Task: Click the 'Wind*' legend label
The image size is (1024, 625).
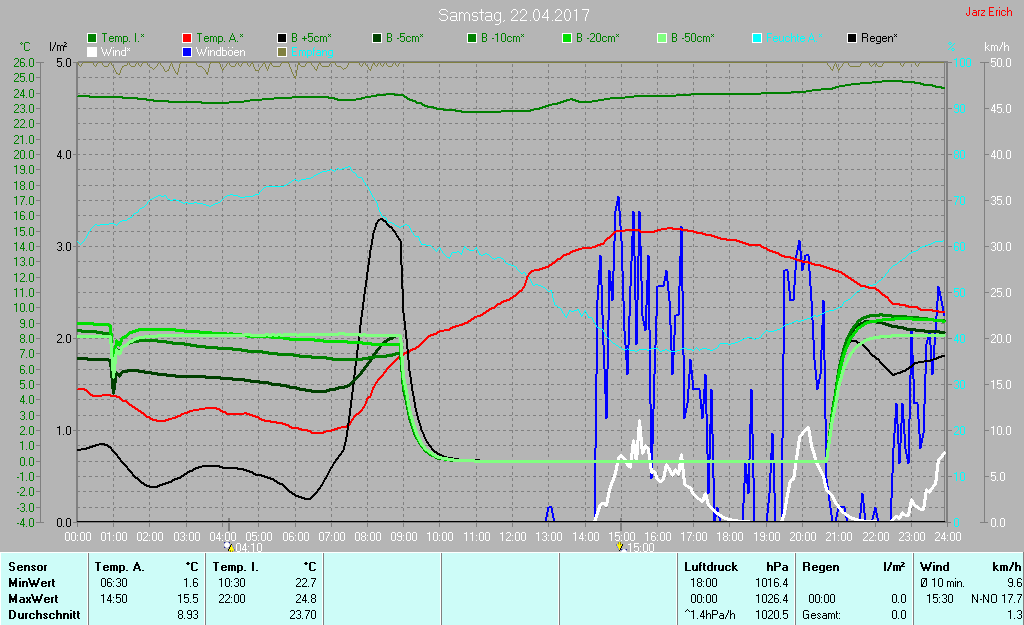Action: pyautogui.click(x=116, y=52)
